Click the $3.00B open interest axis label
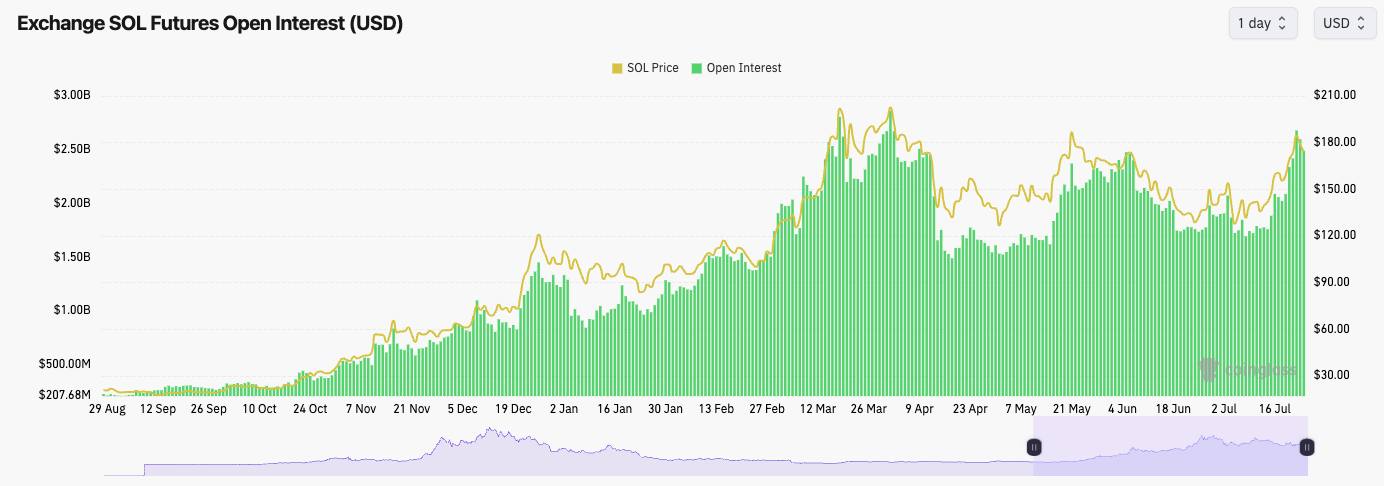Screen dimensions: 1384x486 pyautogui.click(x=72, y=96)
